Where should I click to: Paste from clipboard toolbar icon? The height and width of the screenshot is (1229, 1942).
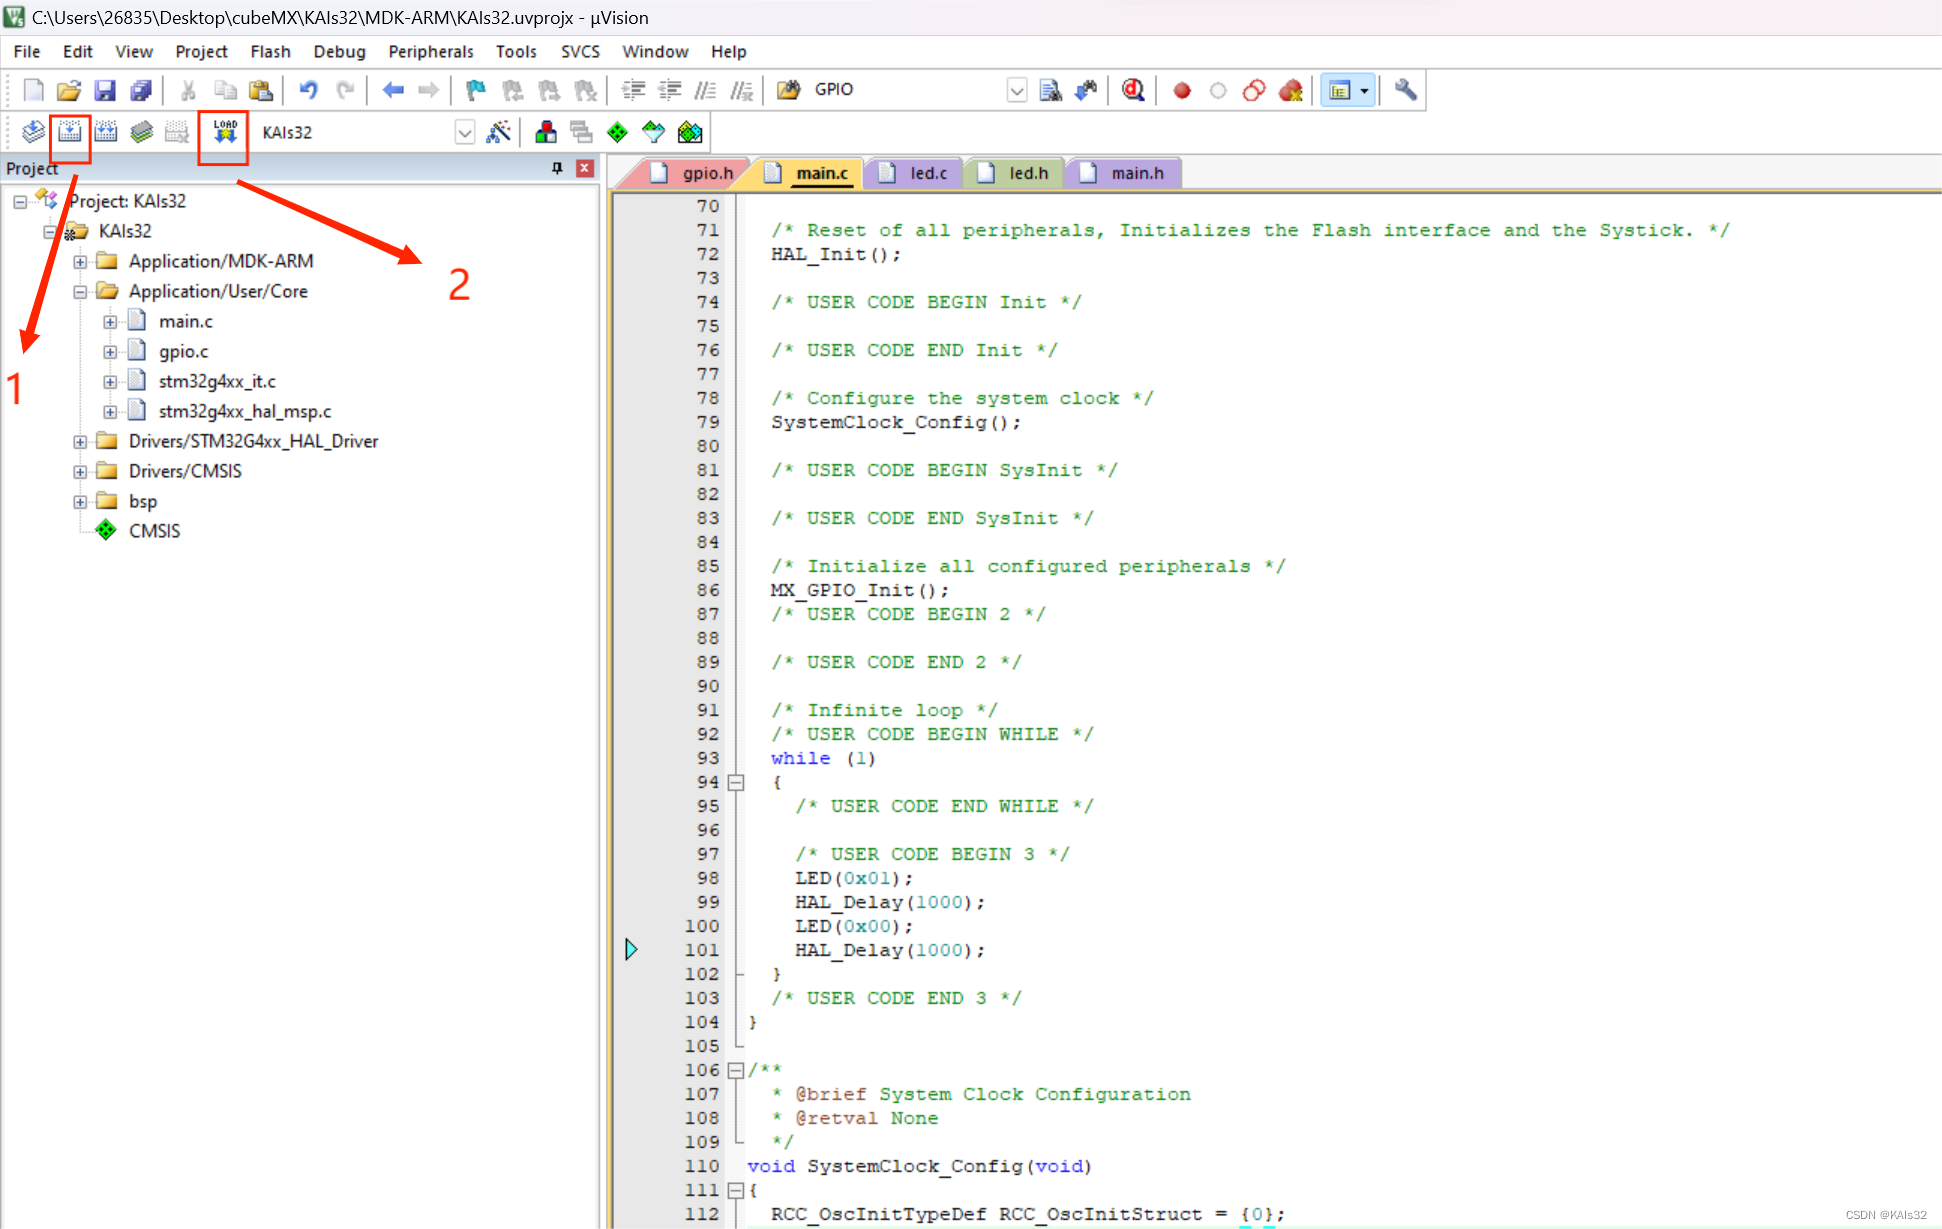(x=261, y=90)
